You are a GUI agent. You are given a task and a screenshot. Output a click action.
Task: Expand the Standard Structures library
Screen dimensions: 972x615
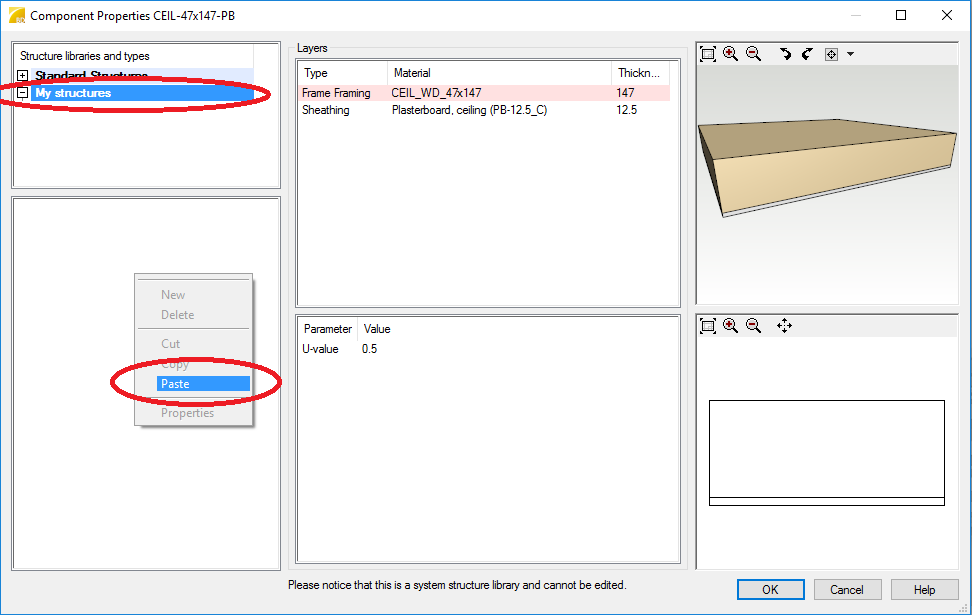pos(22,76)
